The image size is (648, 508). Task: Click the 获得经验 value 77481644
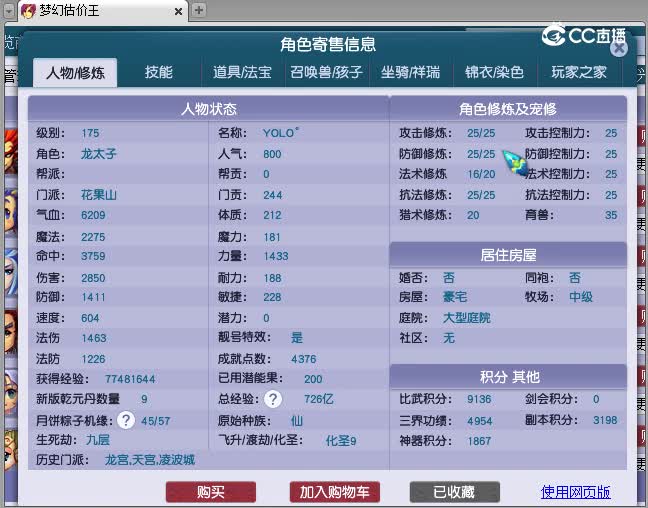coord(130,379)
